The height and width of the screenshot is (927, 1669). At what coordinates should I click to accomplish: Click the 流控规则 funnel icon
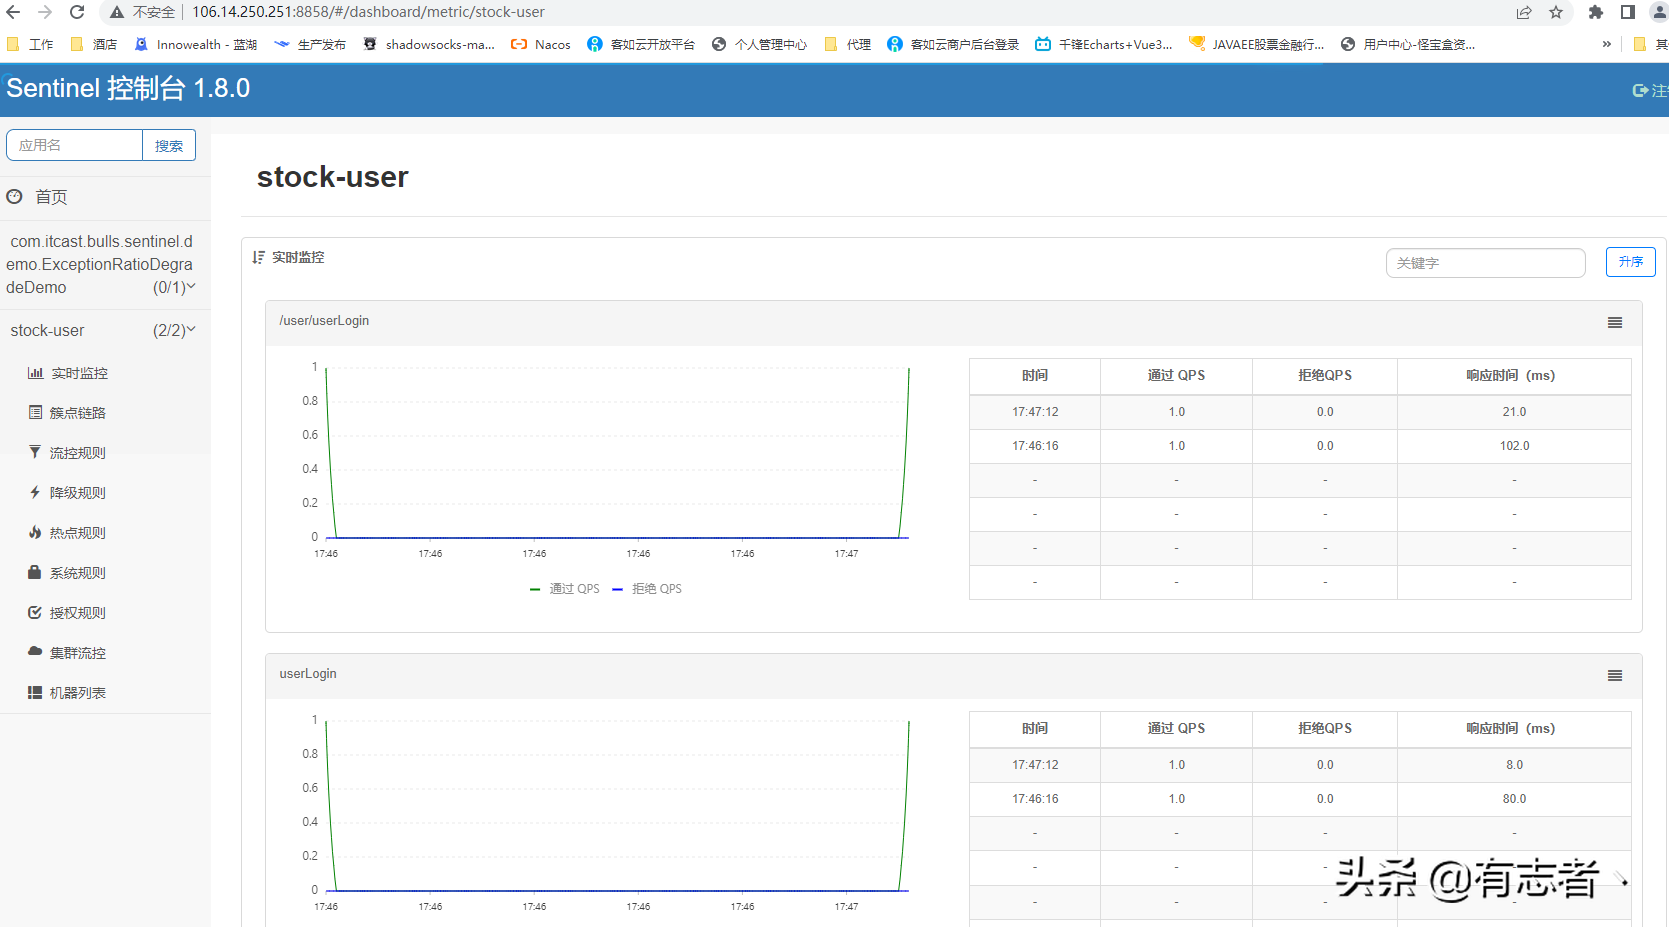coord(35,453)
